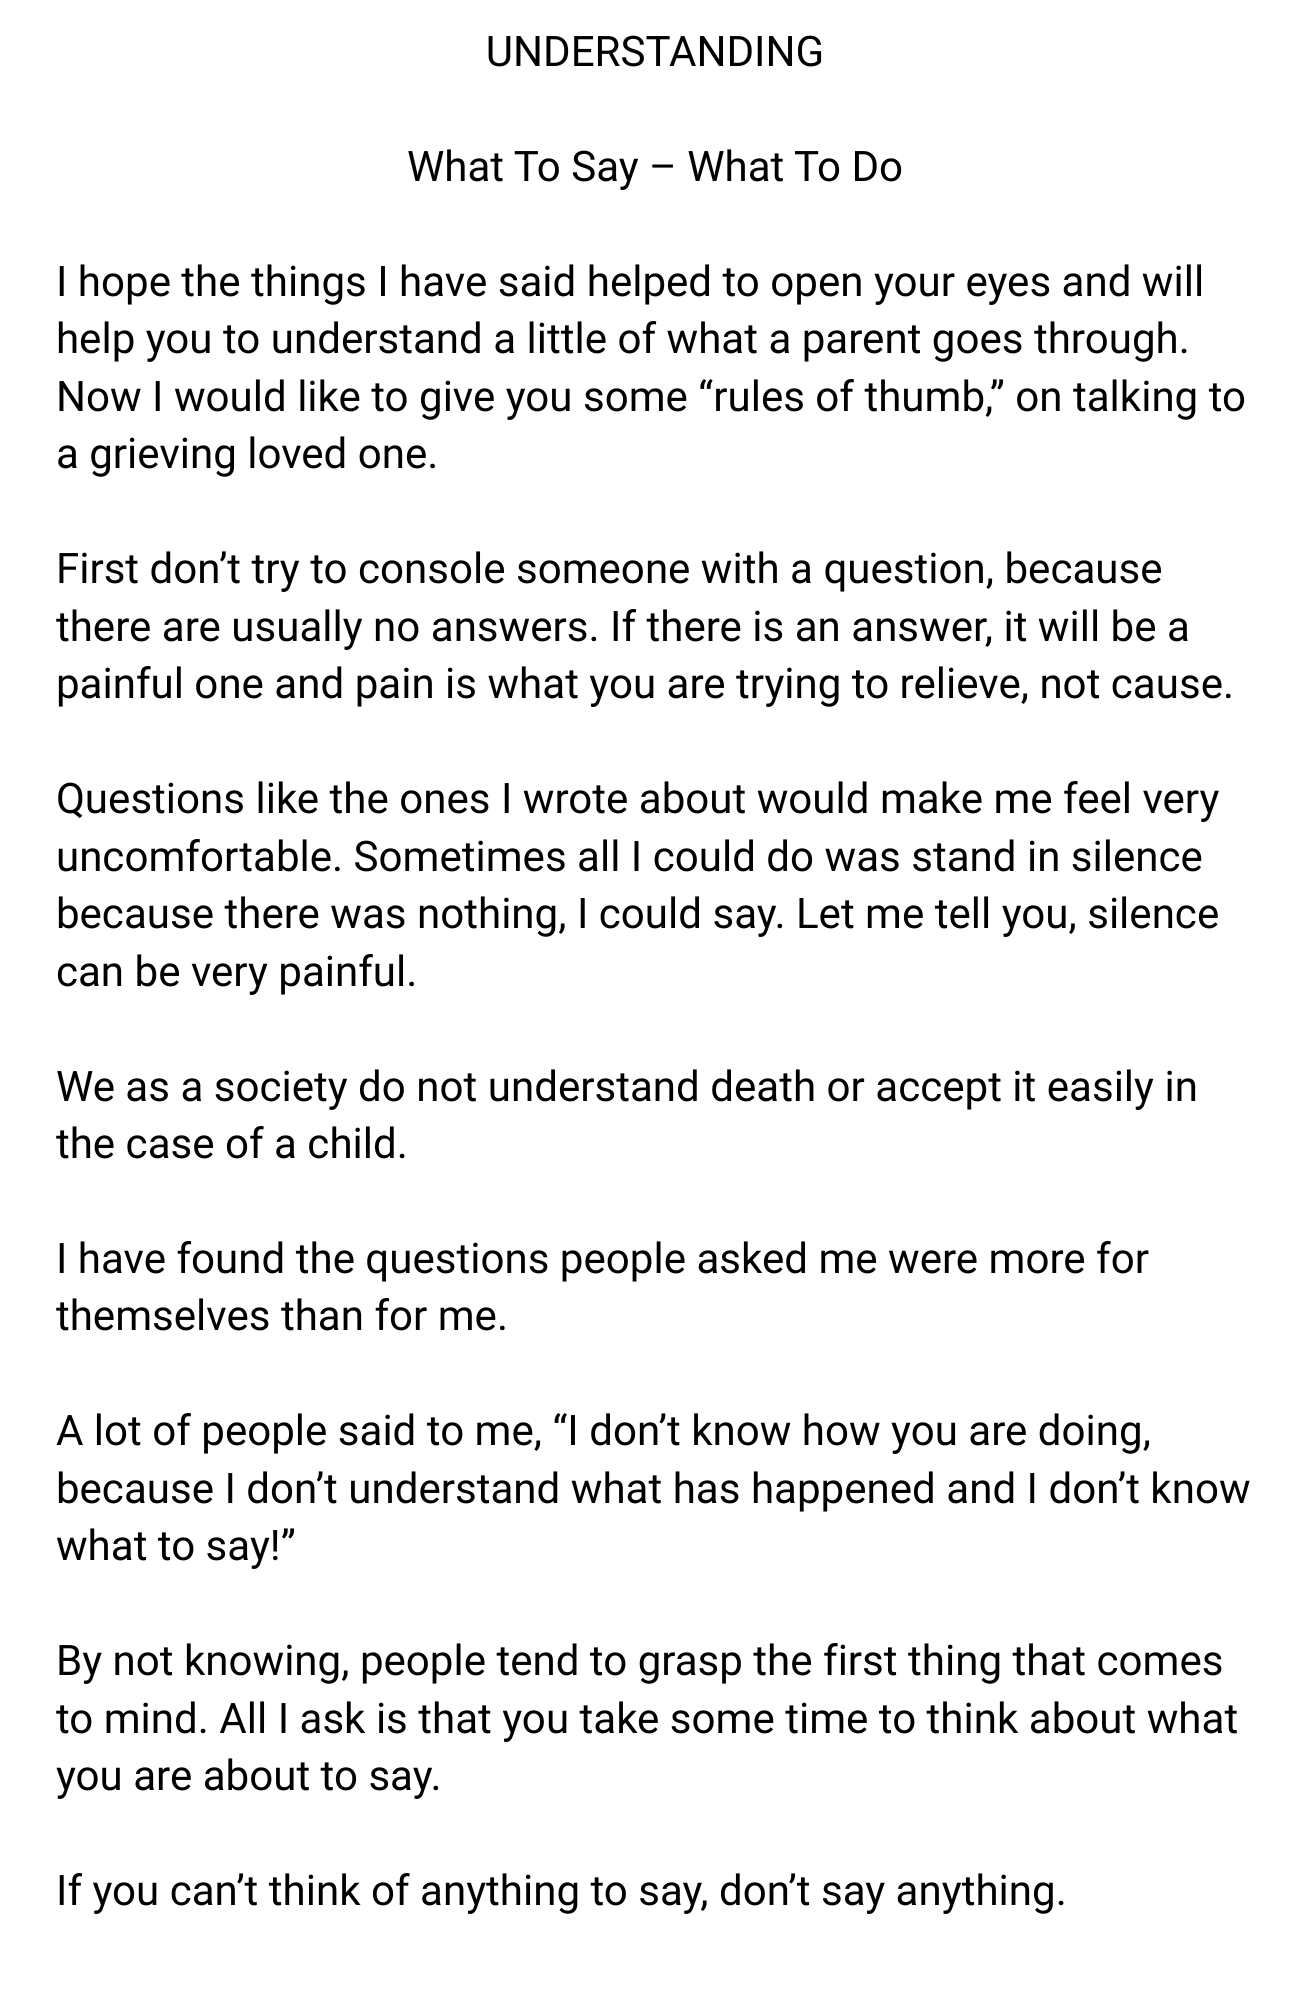Select the phrase you are about to say

[248, 1777]
